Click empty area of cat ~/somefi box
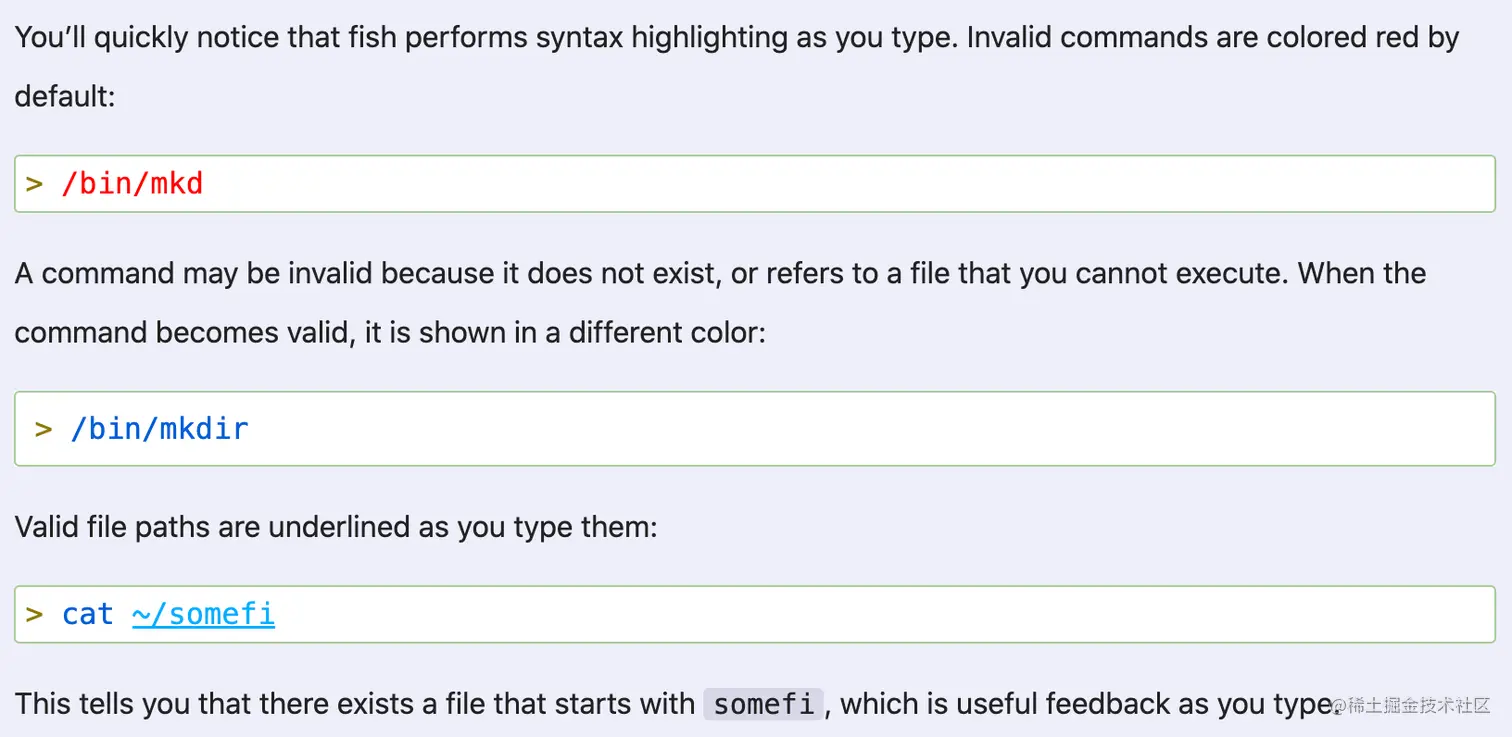Screen dimensions: 1512x737 point(880,614)
